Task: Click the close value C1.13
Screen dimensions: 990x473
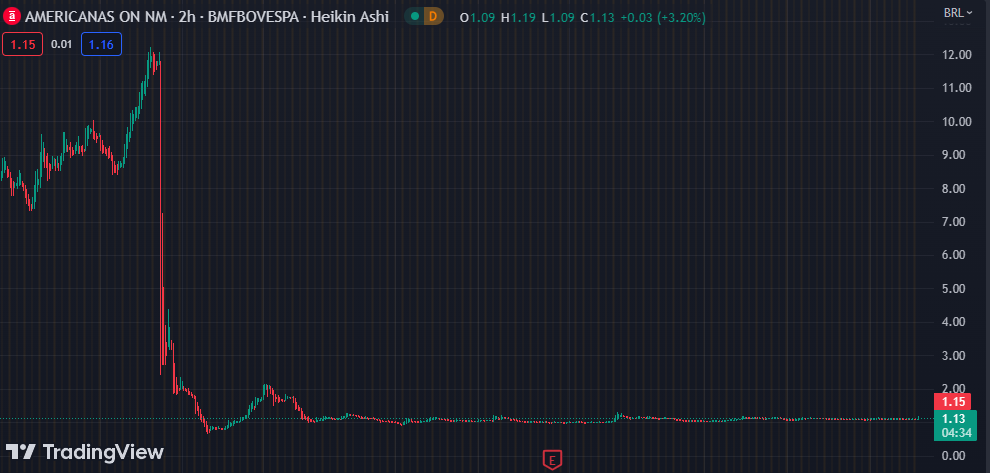Action: click(x=597, y=18)
